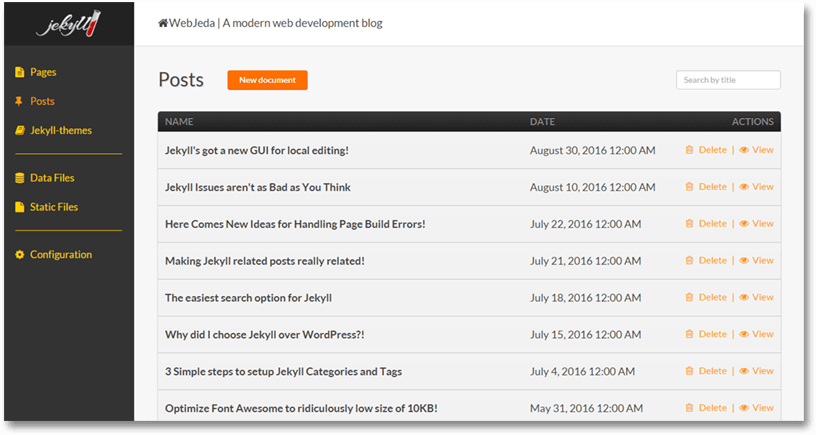Click the "Posts" page heading

(181, 80)
